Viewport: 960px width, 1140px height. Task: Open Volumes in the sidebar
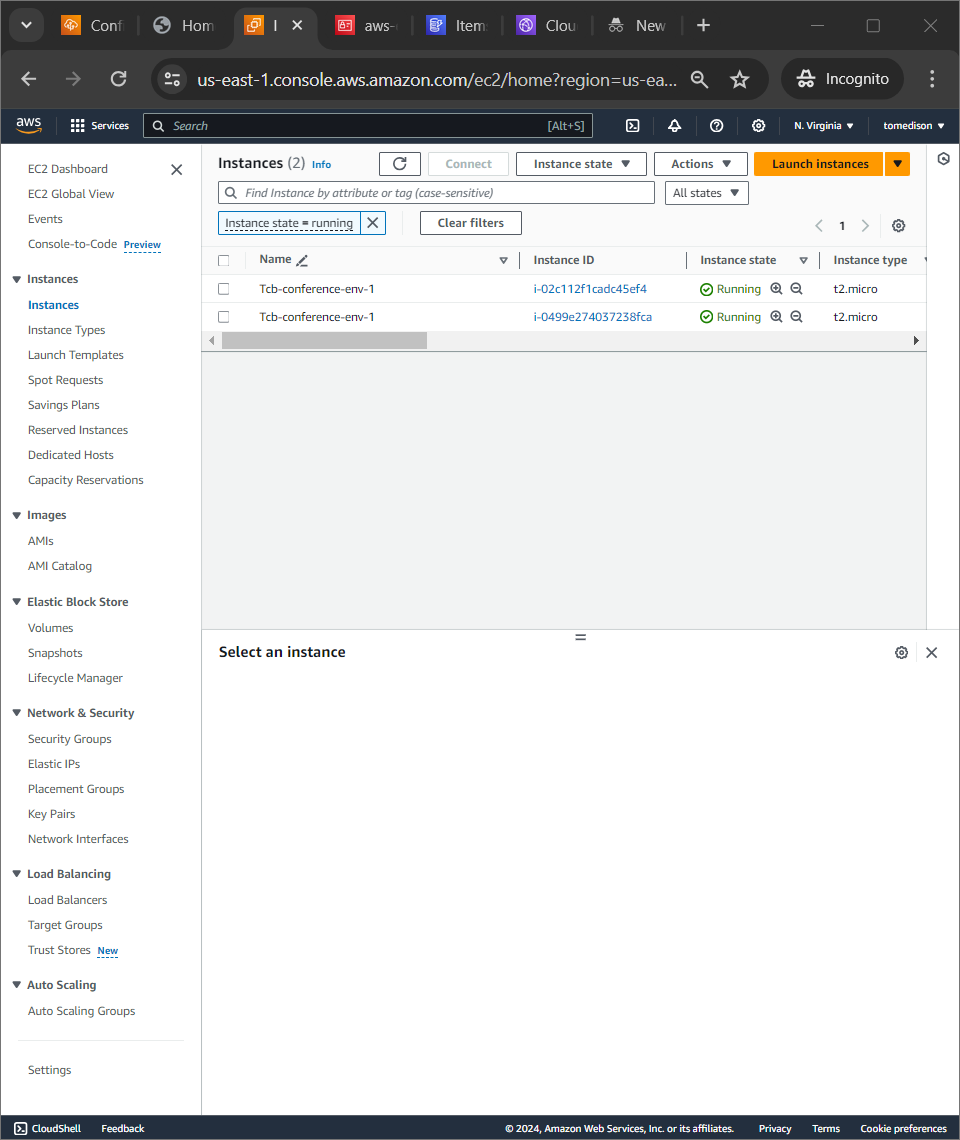click(50, 627)
